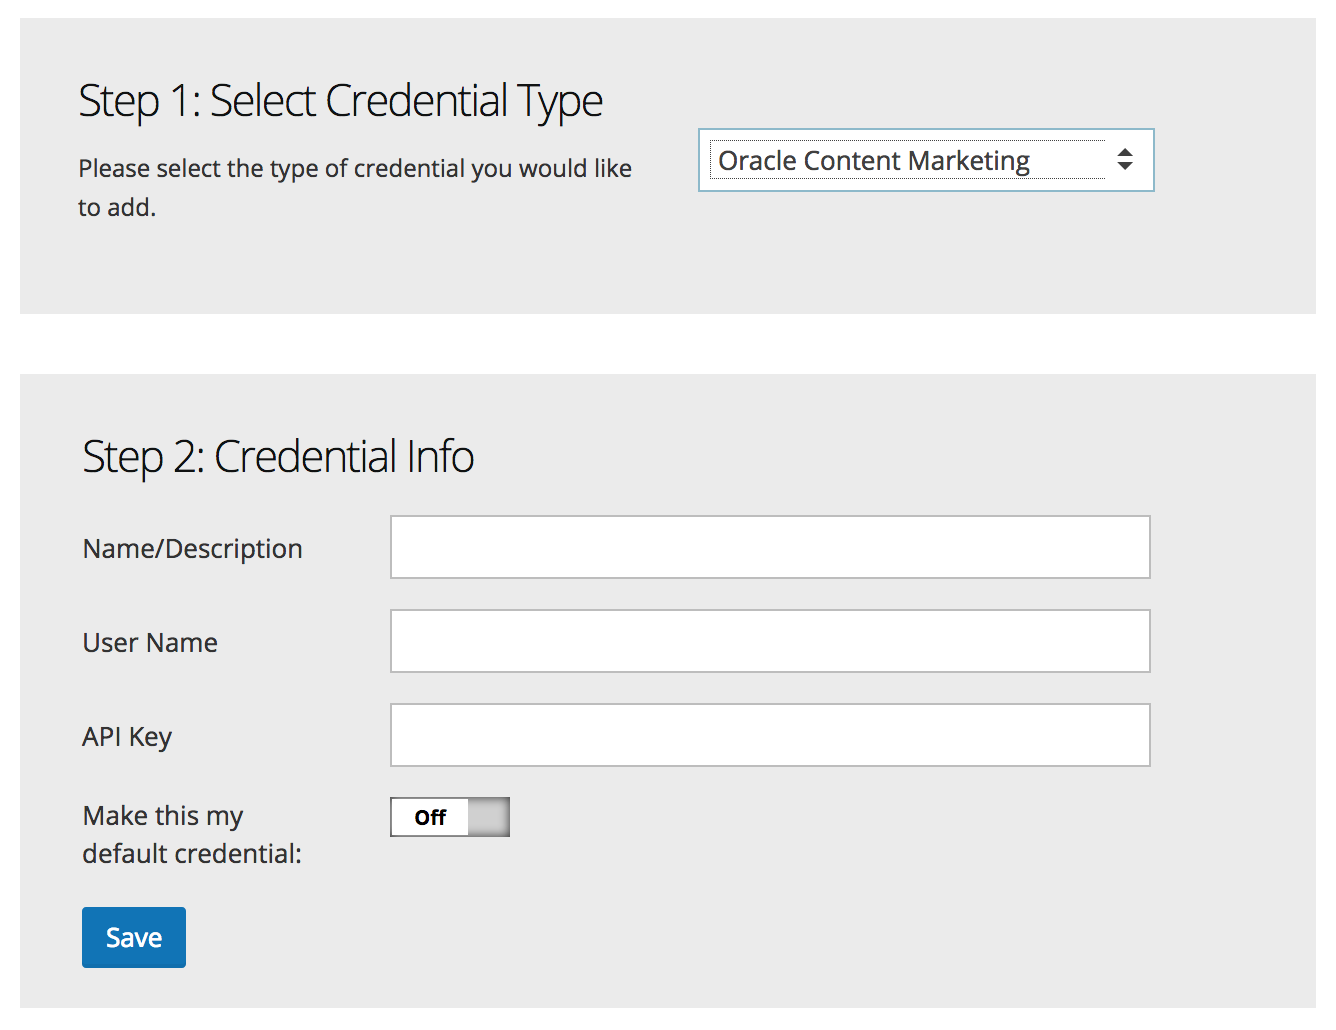This screenshot has width=1336, height=1030.
Task: Click into the User Name field
Action: click(770, 641)
